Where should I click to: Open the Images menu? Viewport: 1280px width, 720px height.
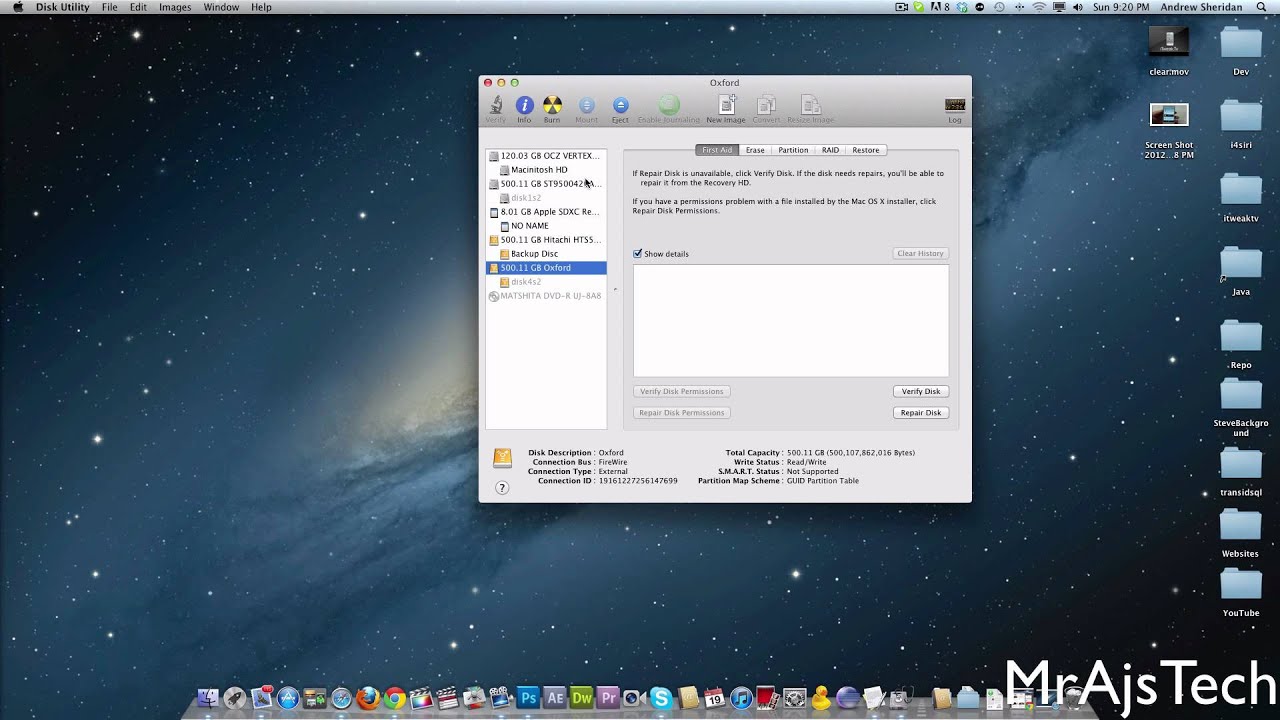coord(175,7)
